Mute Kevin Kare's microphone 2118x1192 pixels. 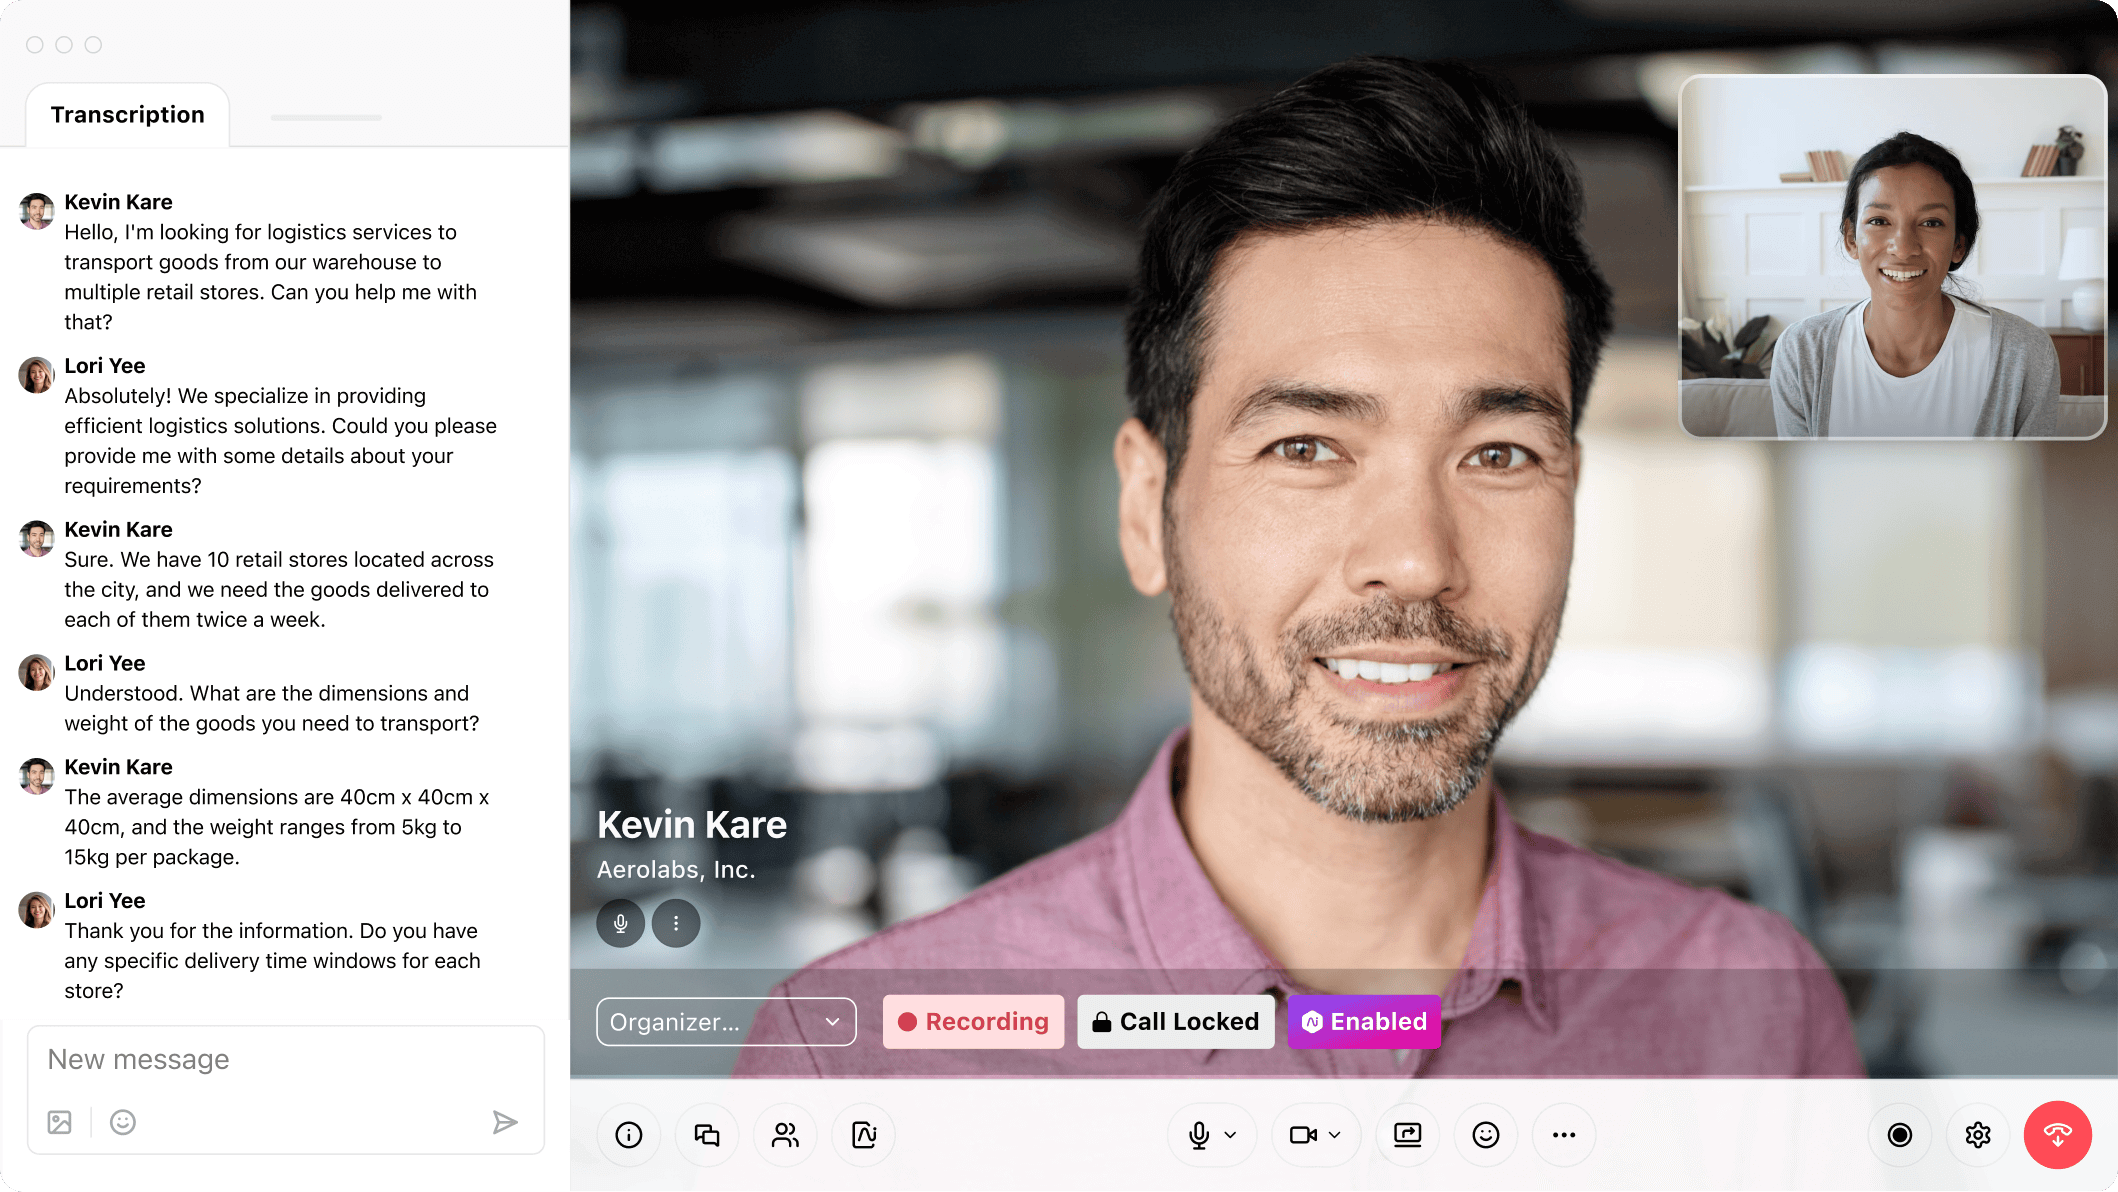pyautogui.click(x=620, y=923)
